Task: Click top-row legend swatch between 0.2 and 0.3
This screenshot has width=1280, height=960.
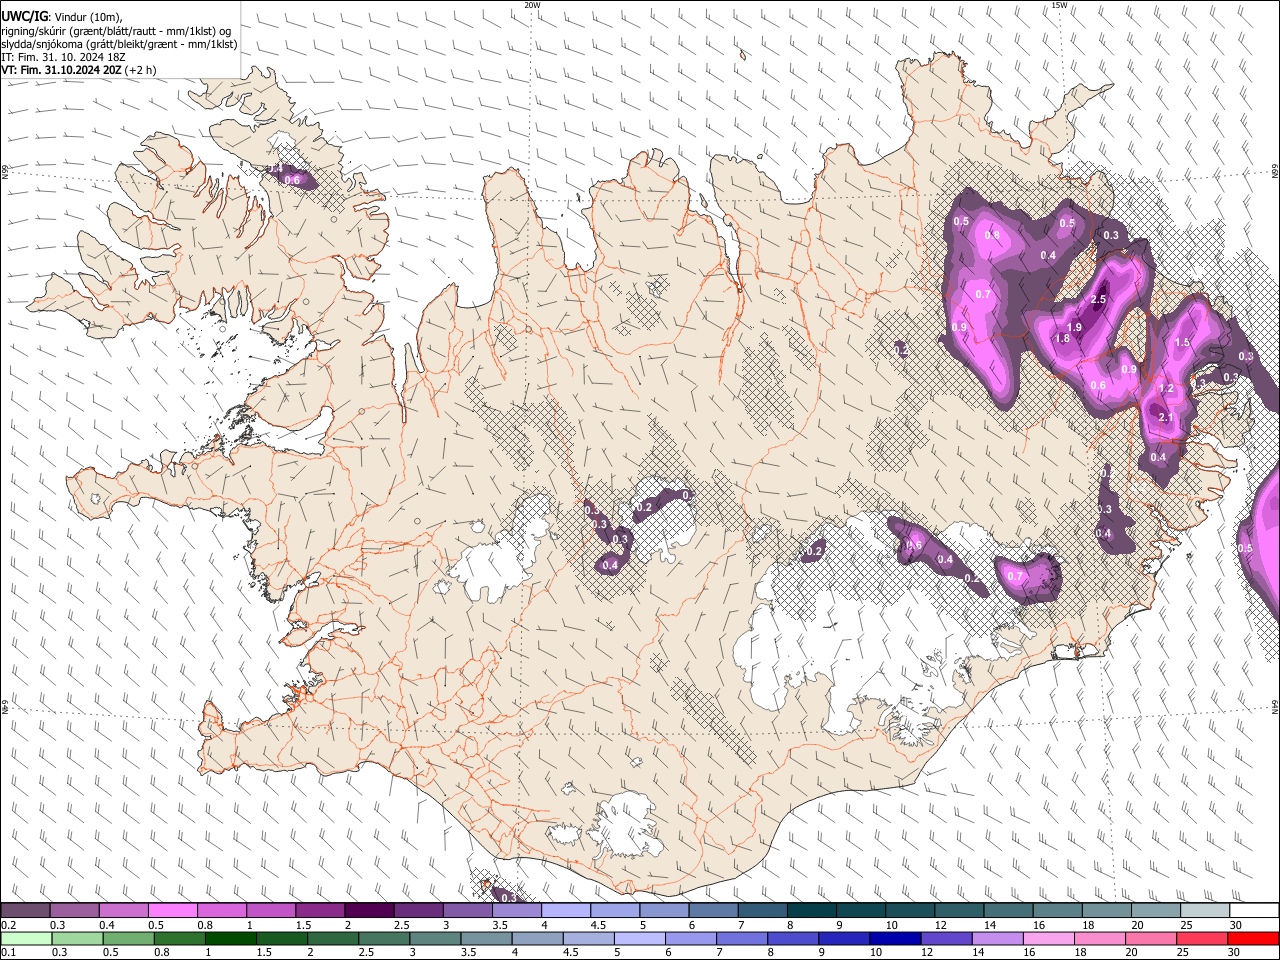Action: pos(26,911)
